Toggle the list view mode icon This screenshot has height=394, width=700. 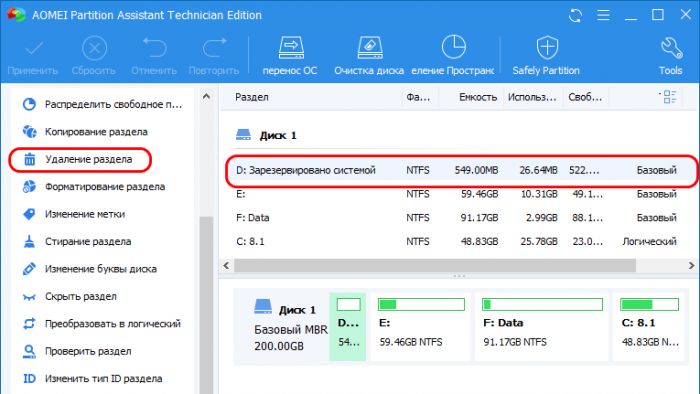(669, 97)
